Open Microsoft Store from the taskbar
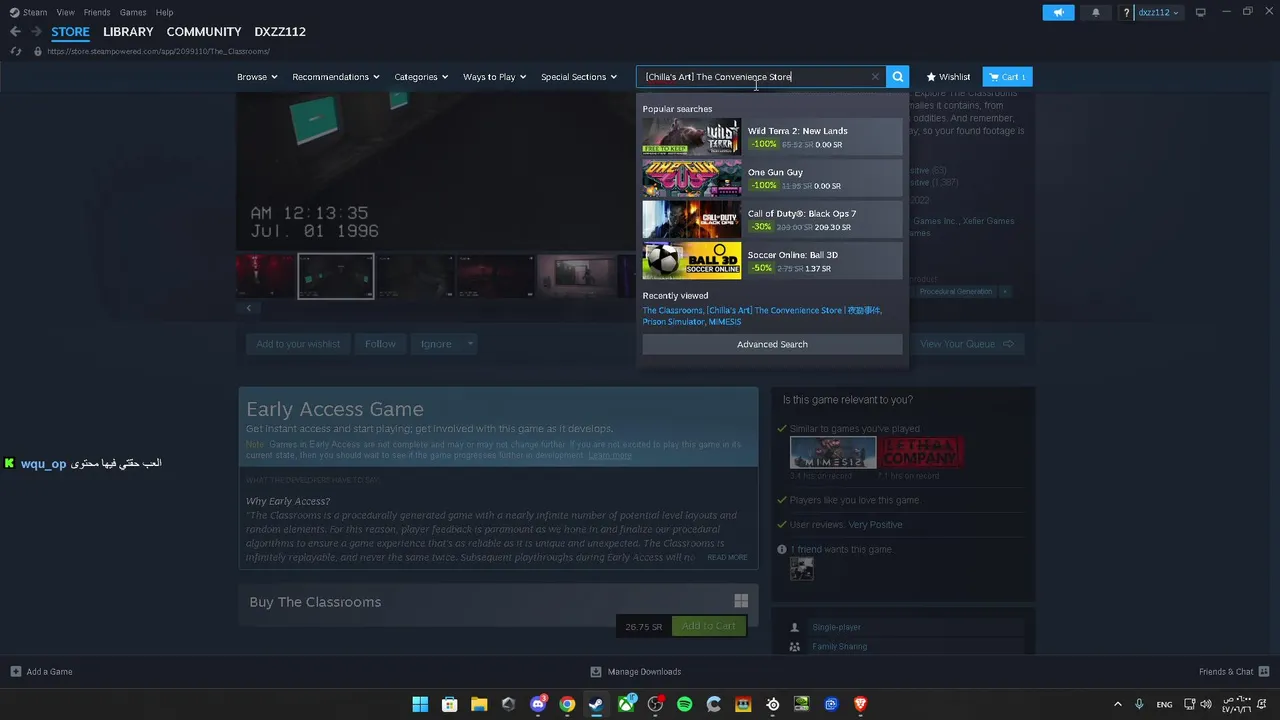The height and width of the screenshot is (720, 1280). coord(449,704)
